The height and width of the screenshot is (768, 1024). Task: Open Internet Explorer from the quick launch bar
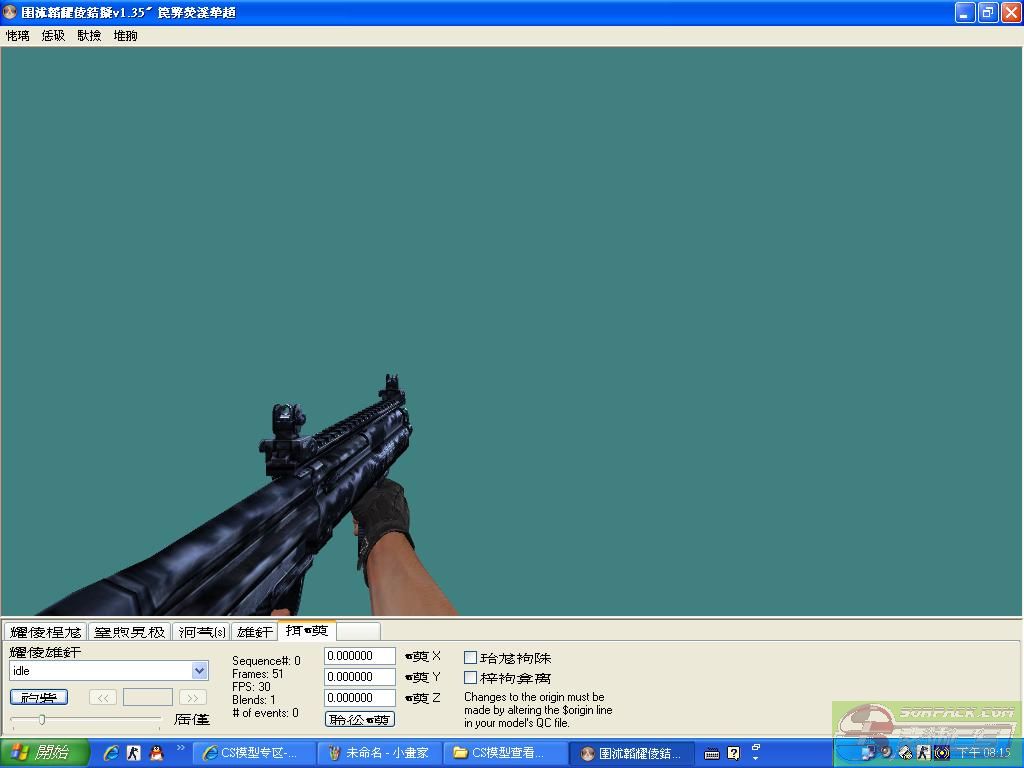[x=111, y=753]
